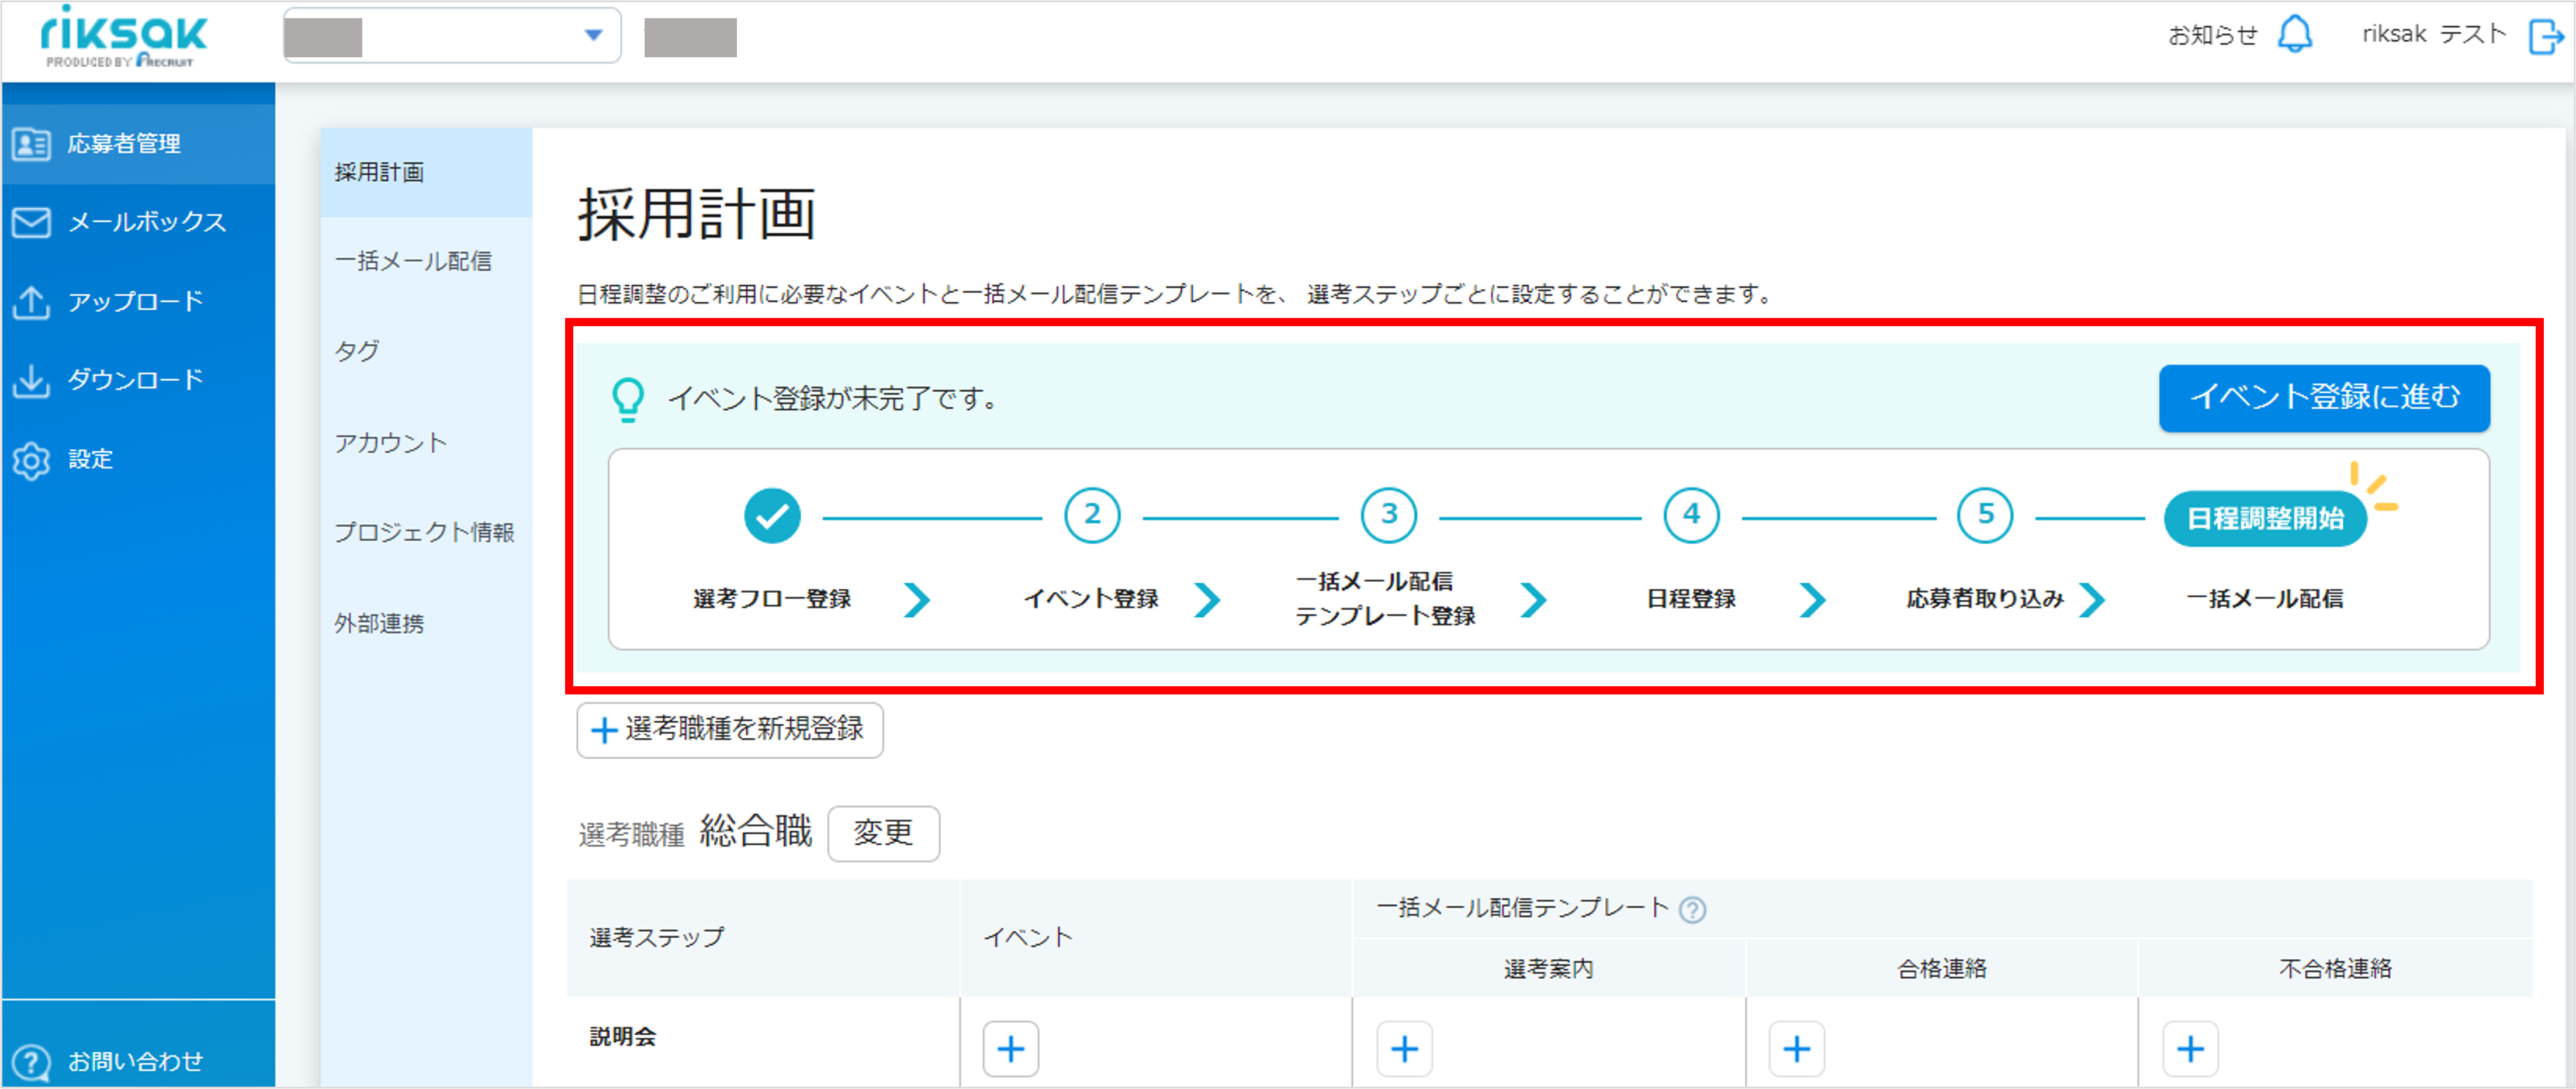The width and height of the screenshot is (2576, 1089).
Task: Select タグ settings tab
Action: click(x=426, y=352)
